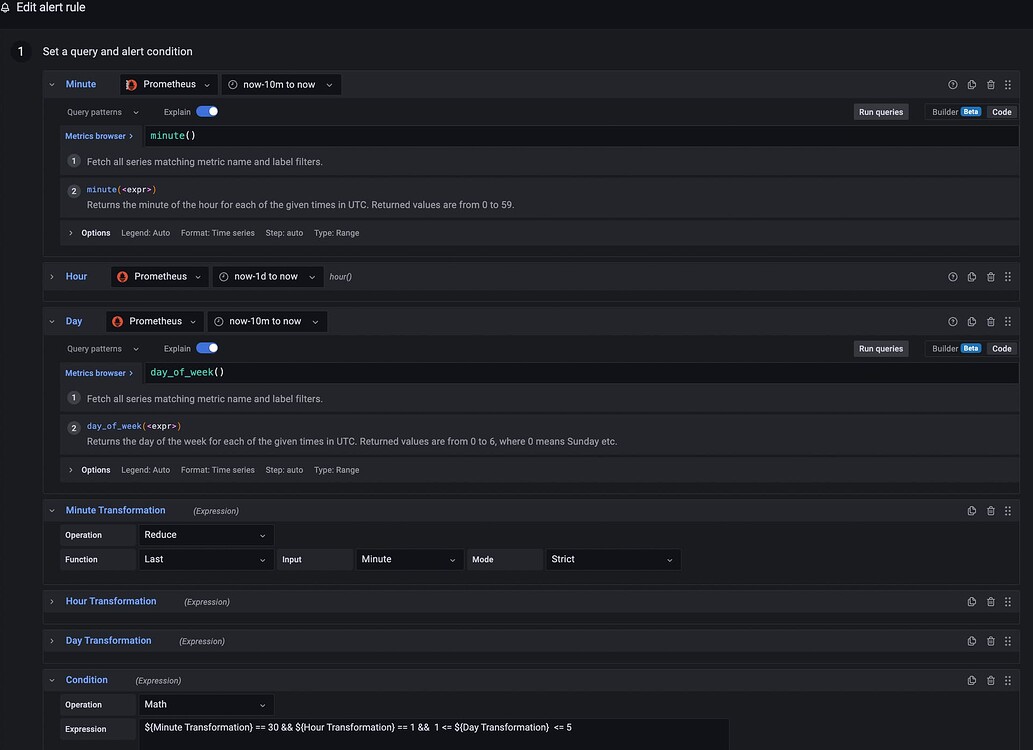Screen dimensions: 1033x750
Task: Duplicate the Minute query
Action: click(x=971, y=83)
